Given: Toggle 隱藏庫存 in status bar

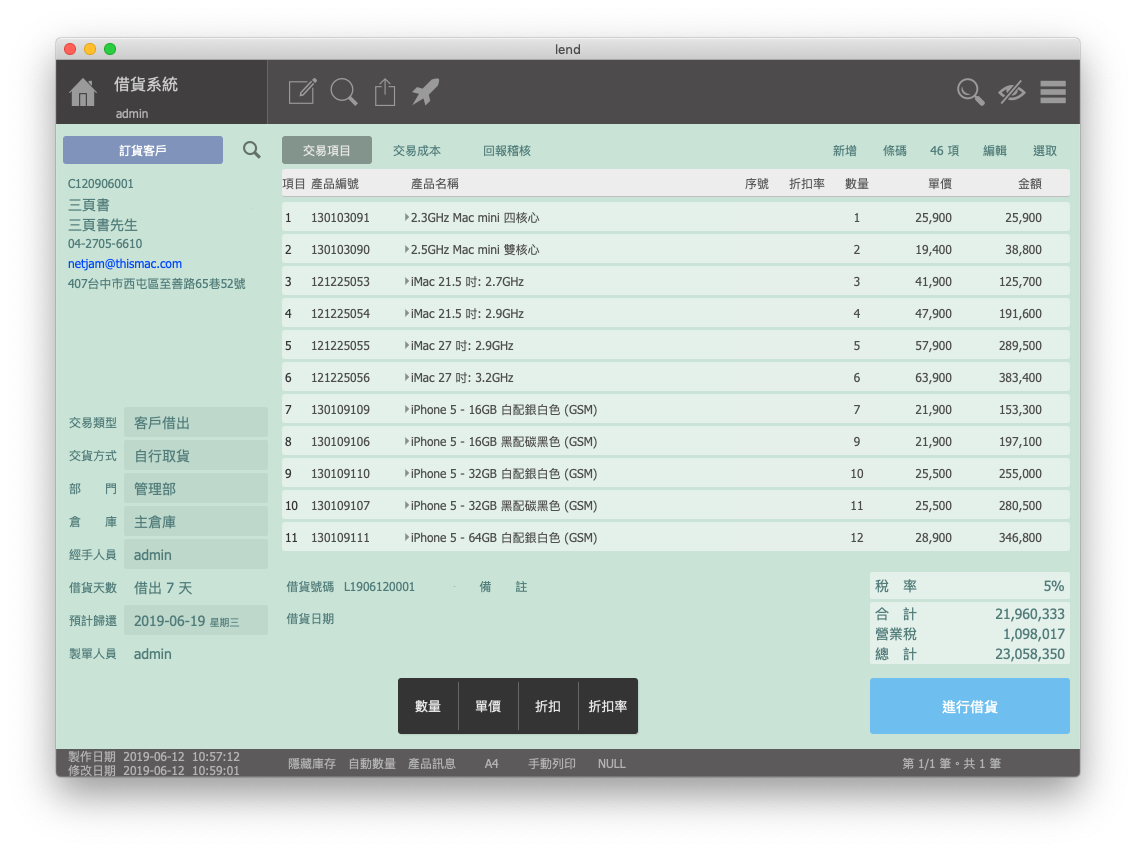Looking at the screenshot, I should pos(312,763).
